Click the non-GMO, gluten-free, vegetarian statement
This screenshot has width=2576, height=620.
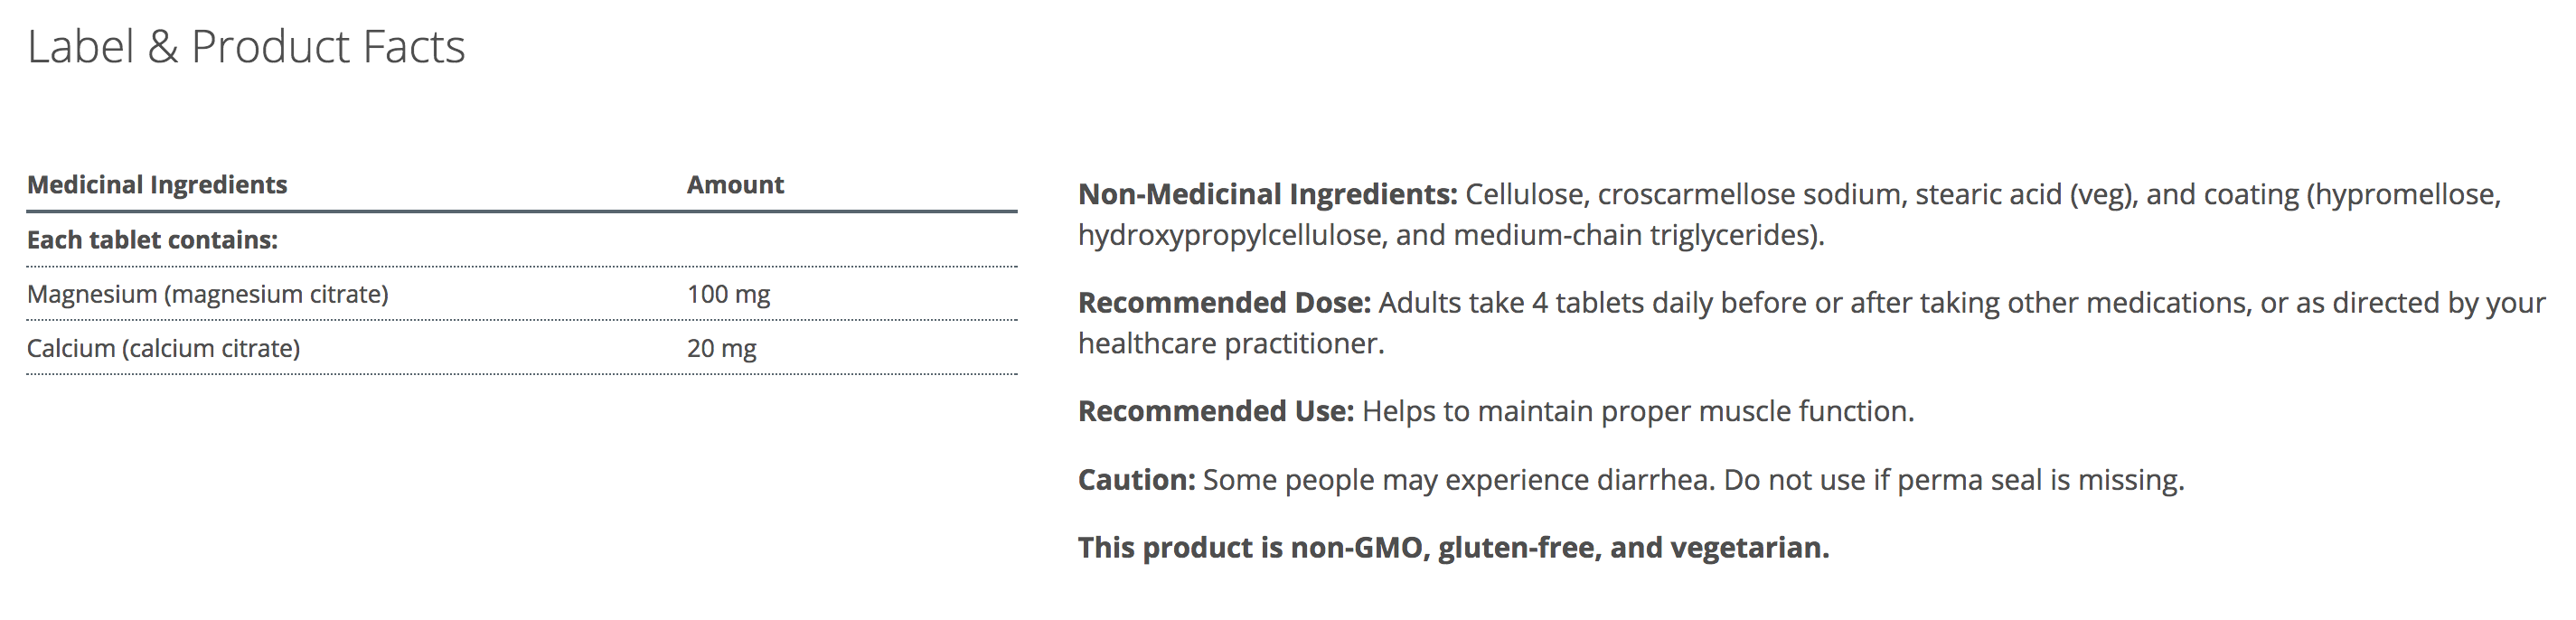[1453, 548]
